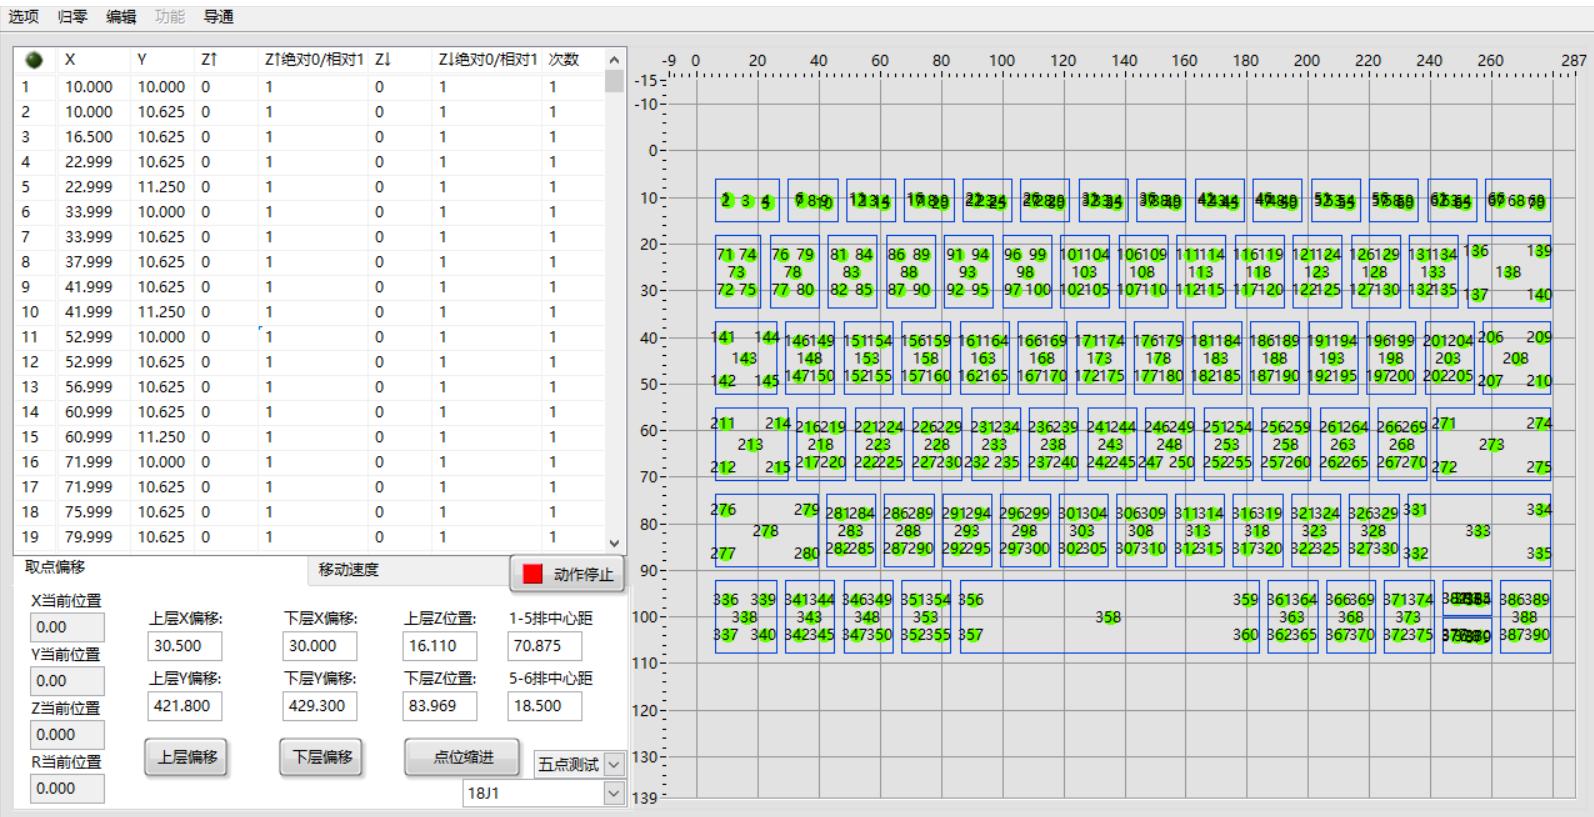The image size is (1594, 817).
Task: Open the 归零 menu
Action: click(72, 17)
